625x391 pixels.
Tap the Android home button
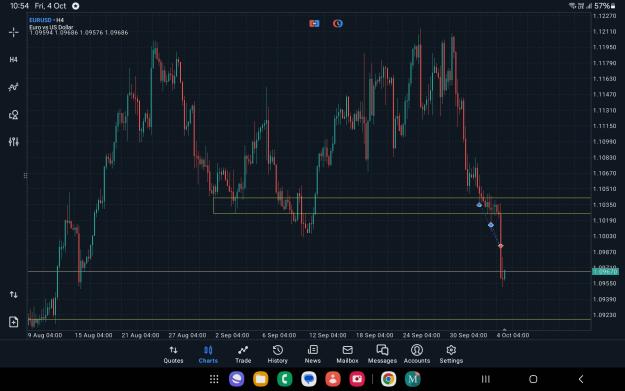[x=533, y=379]
